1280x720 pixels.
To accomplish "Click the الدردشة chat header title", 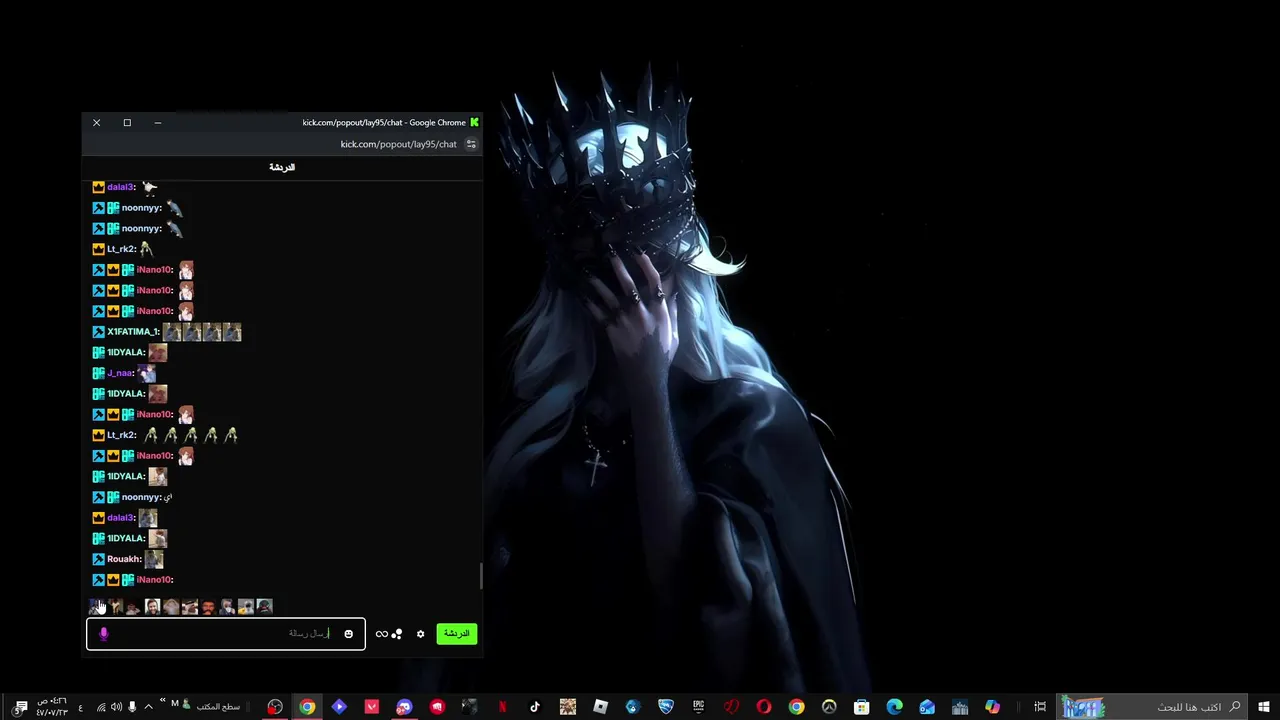I will pos(282,167).
